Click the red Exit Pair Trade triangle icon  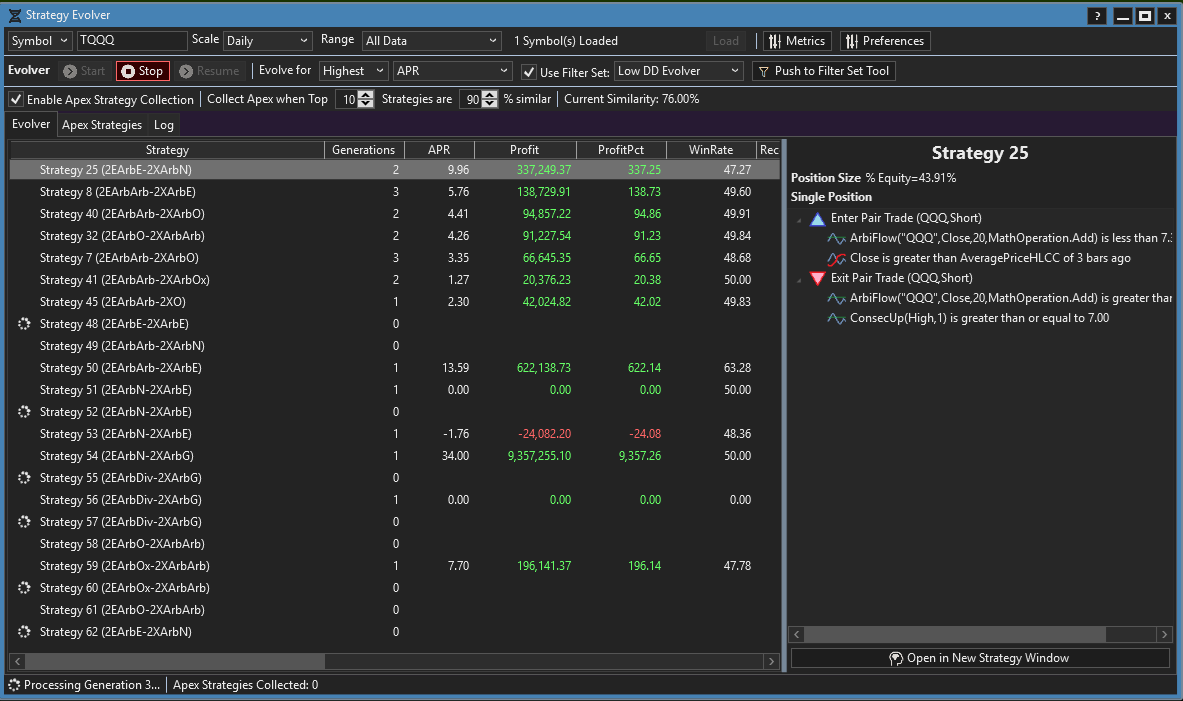(x=818, y=278)
